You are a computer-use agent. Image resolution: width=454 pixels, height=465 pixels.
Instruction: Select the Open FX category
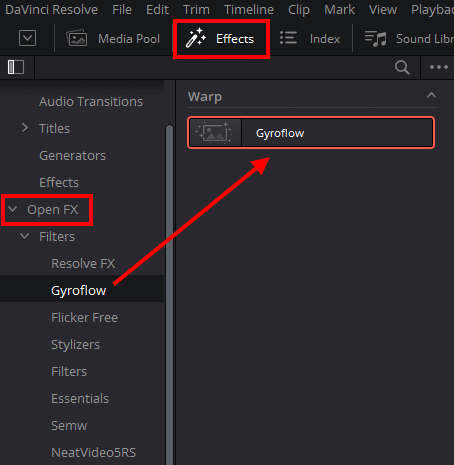coord(53,210)
